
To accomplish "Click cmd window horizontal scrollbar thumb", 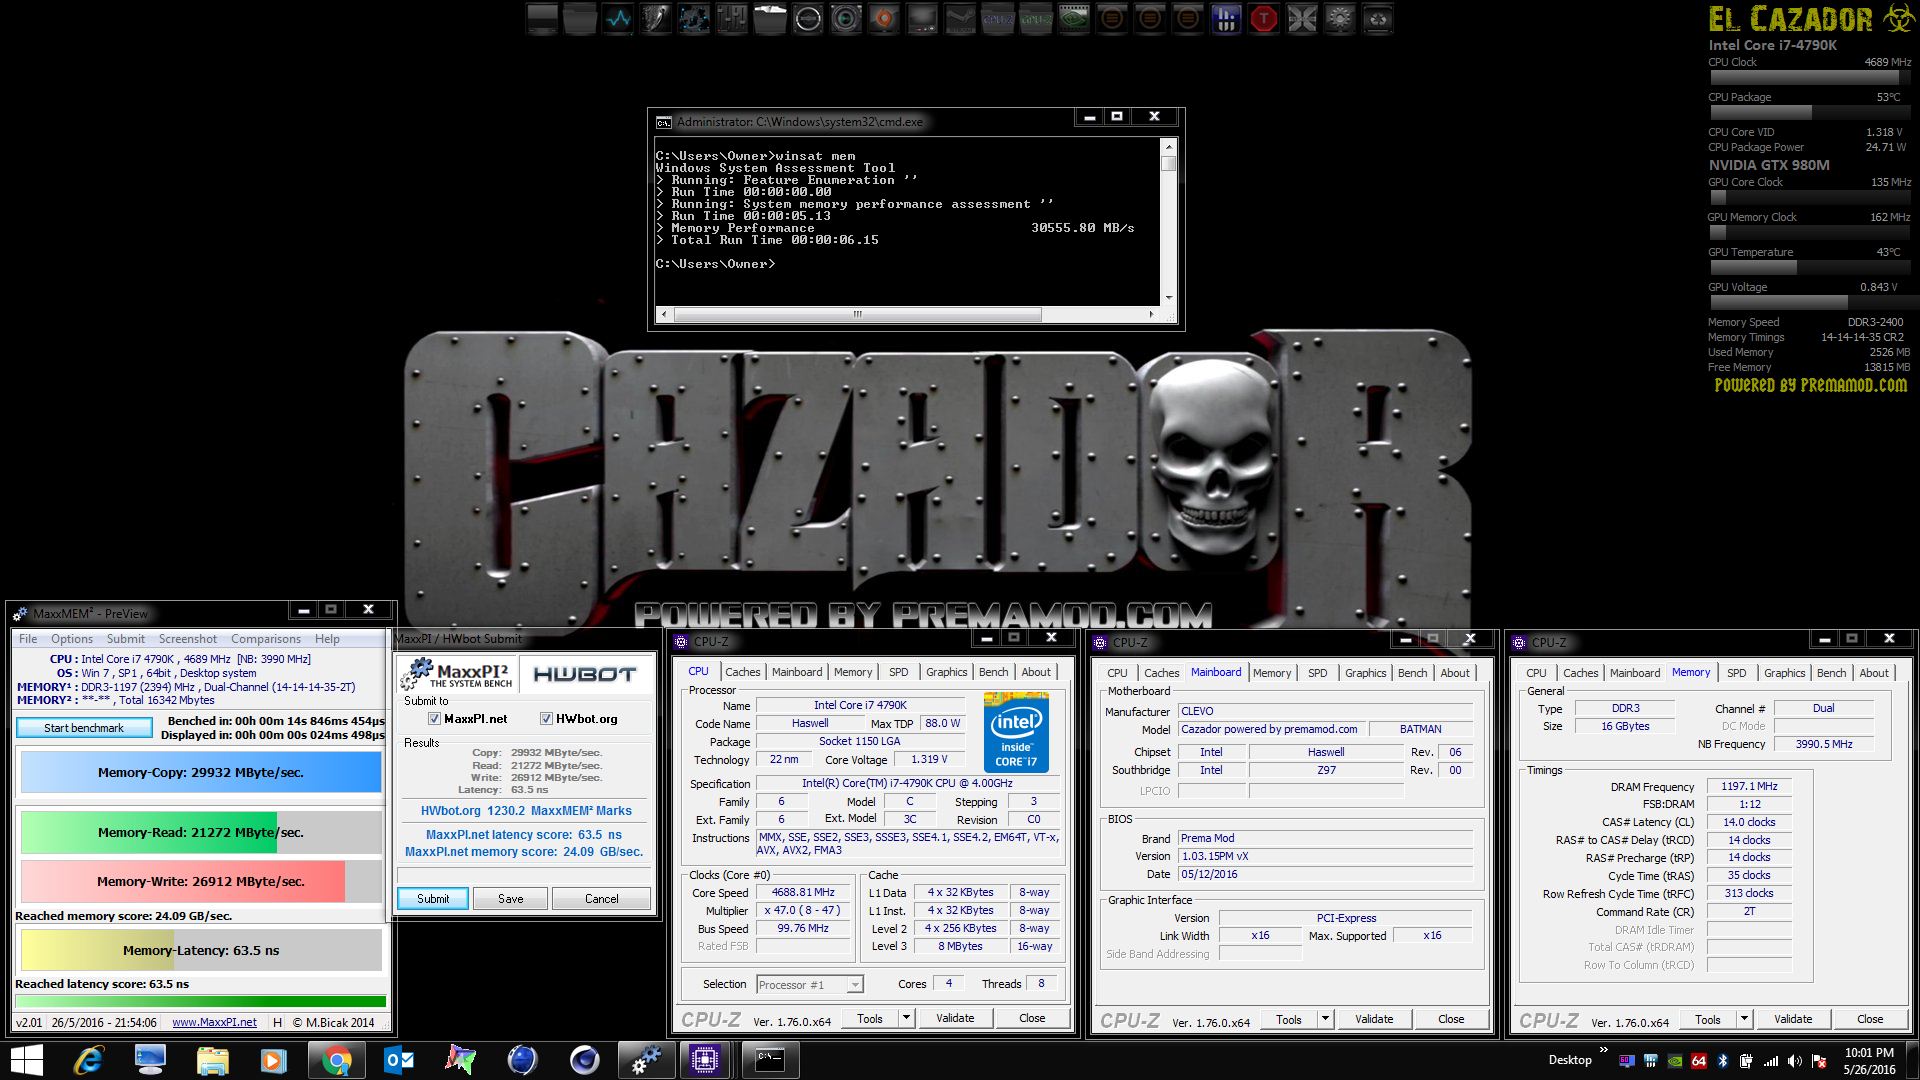I will tap(857, 314).
